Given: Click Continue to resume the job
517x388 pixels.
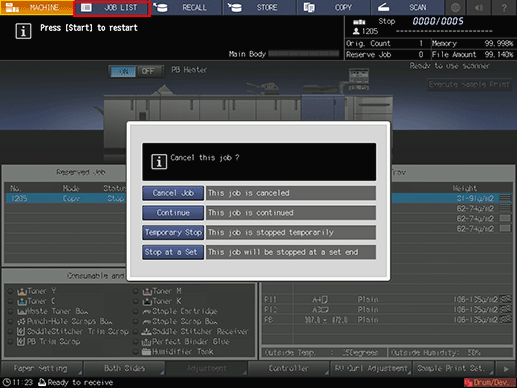Looking at the screenshot, I should (173, 213).
